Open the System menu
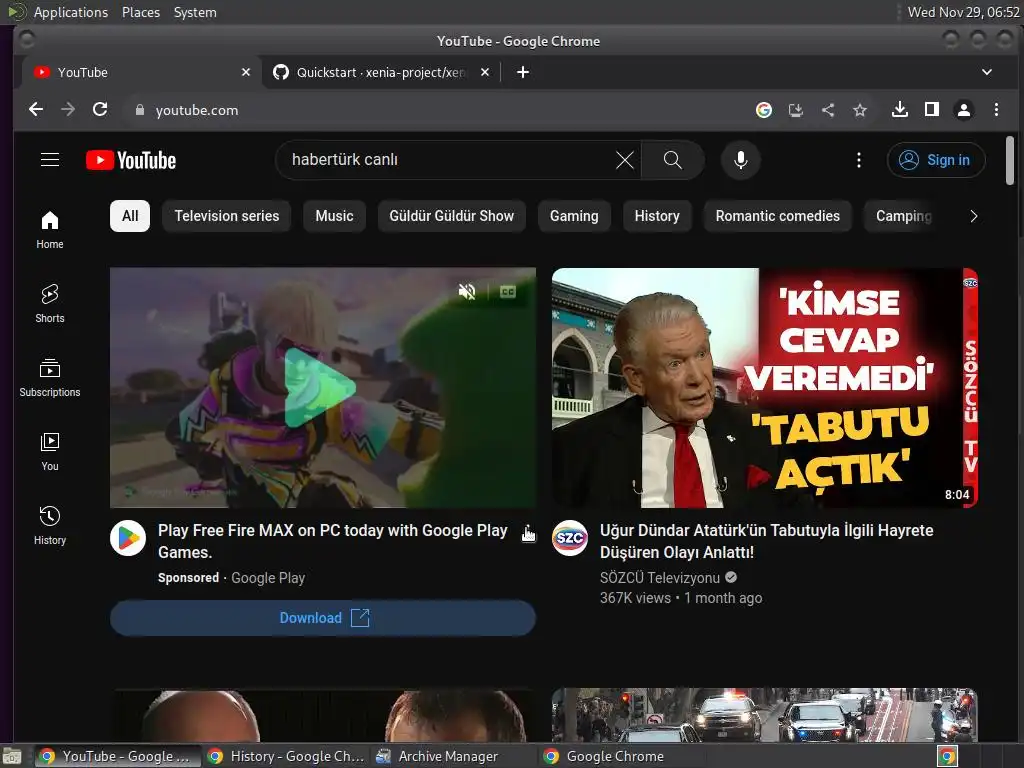The height and width of the screenshot is (768, 1024). 195,12
